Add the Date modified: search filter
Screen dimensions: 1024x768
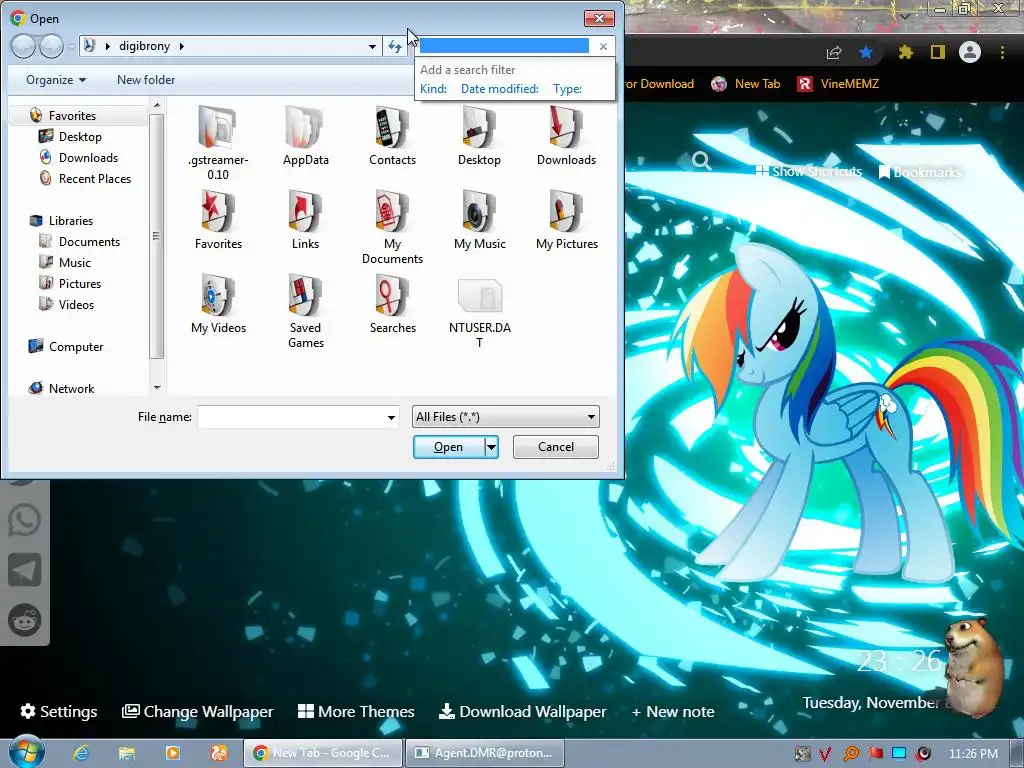[500, 89]
